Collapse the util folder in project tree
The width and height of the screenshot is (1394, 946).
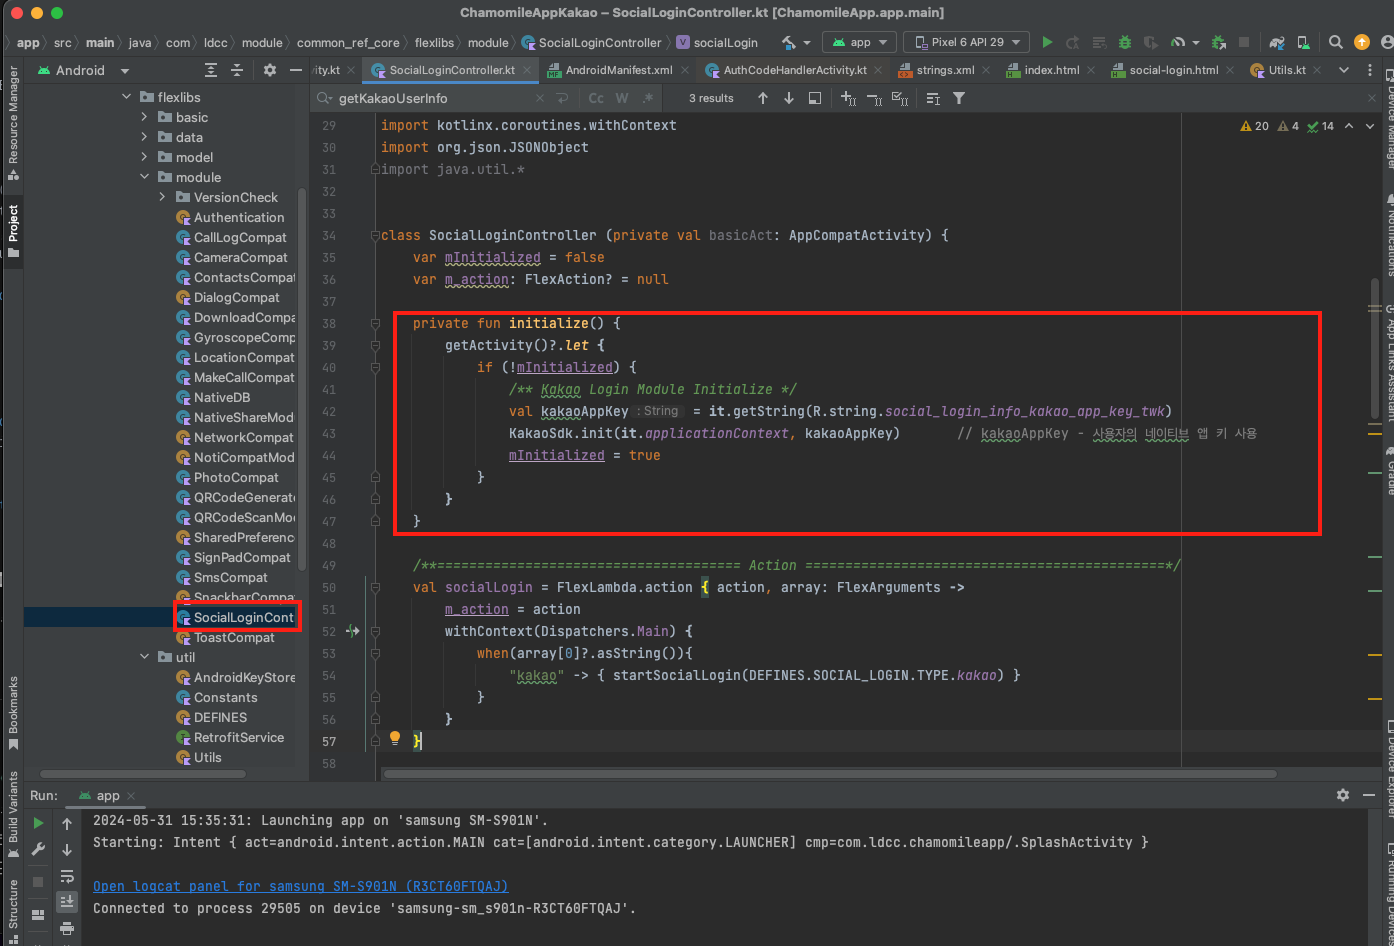[145, 657]
